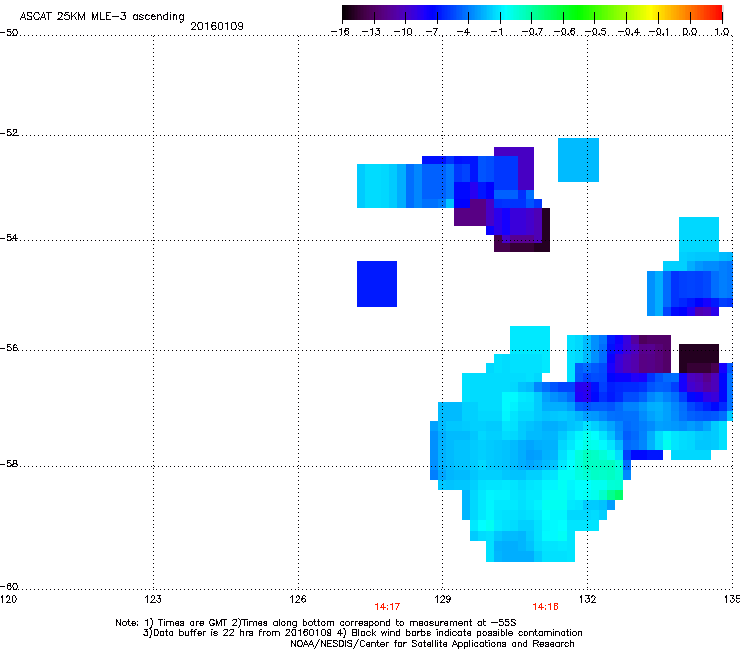Click the '-4' color bar label
Image resolution: width=740 pixels, height=650 pixels.
point(464,32)
